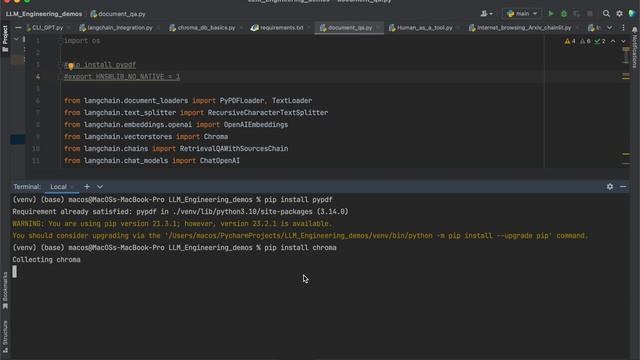Click on ChatOpenAI in the import line

tap(220, 161)
